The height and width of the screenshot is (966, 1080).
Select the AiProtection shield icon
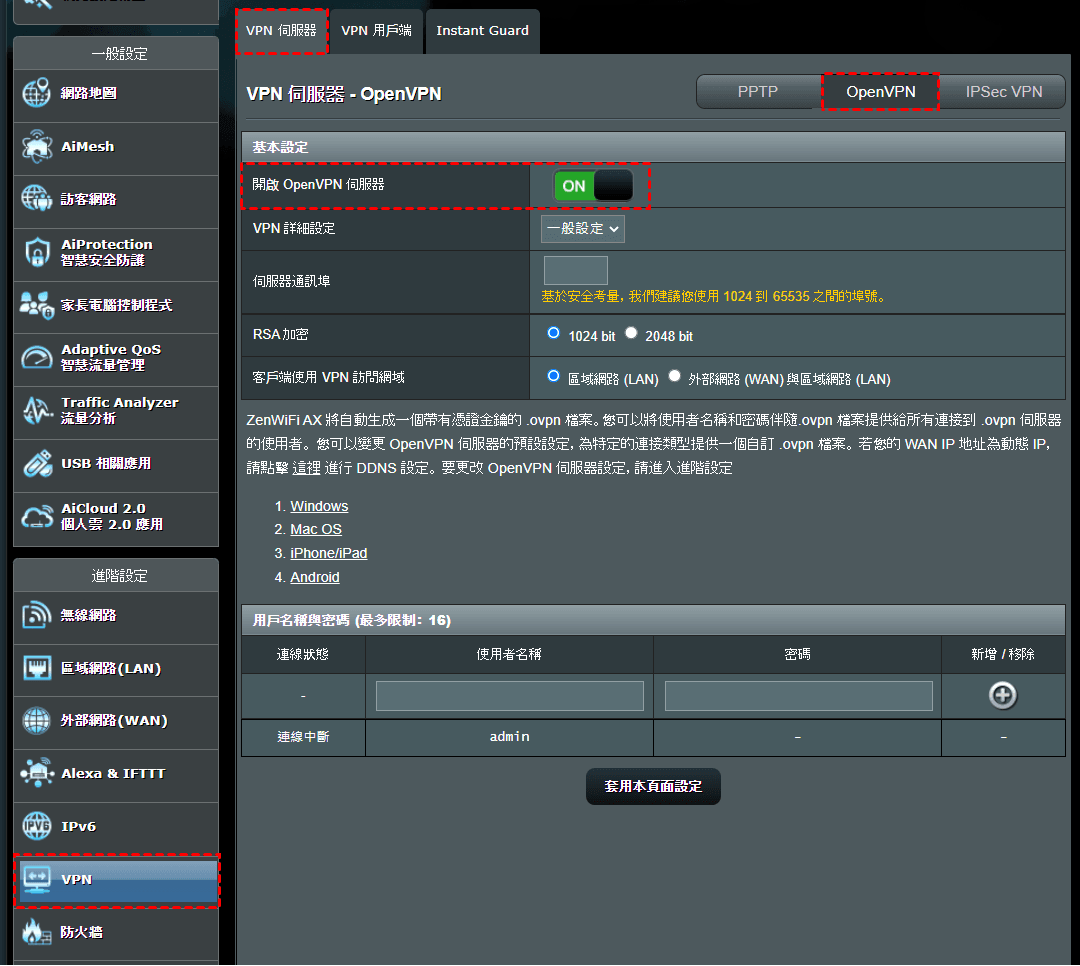(36, 252)
